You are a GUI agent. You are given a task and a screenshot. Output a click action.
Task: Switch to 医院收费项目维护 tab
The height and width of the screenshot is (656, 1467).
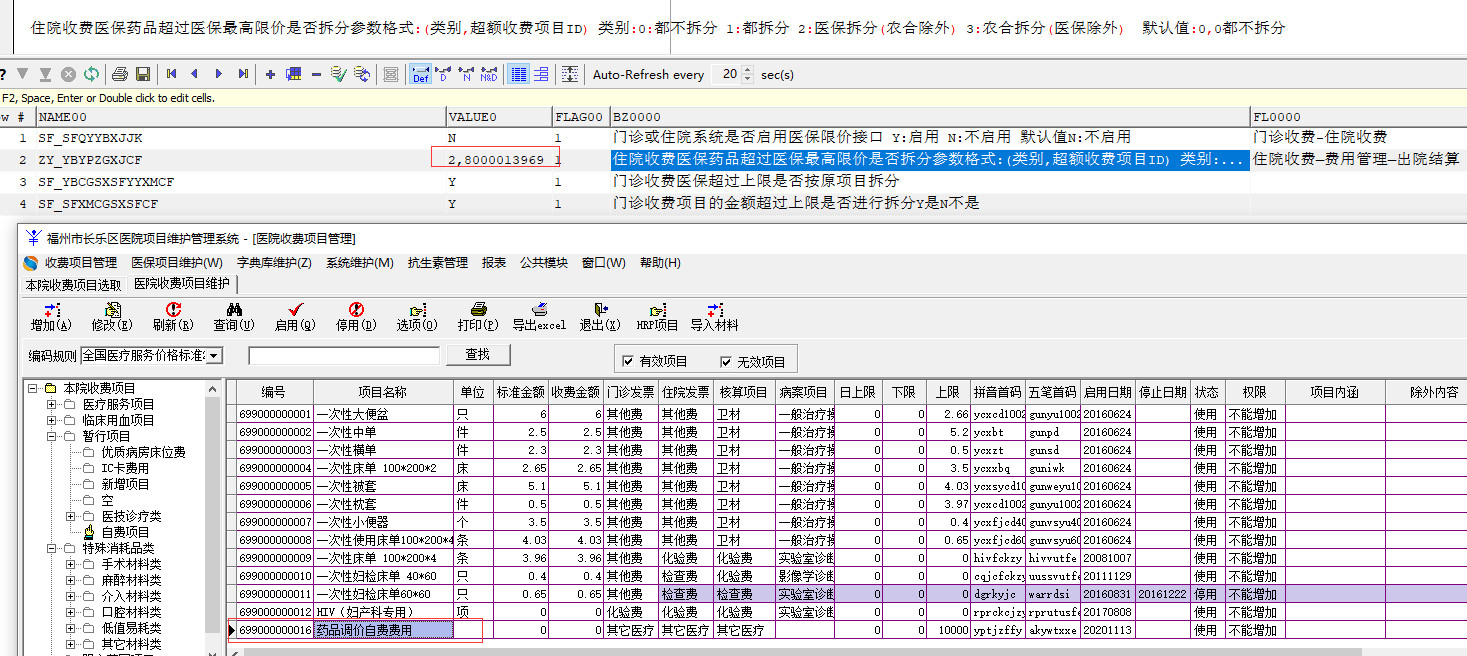(182, 284)
